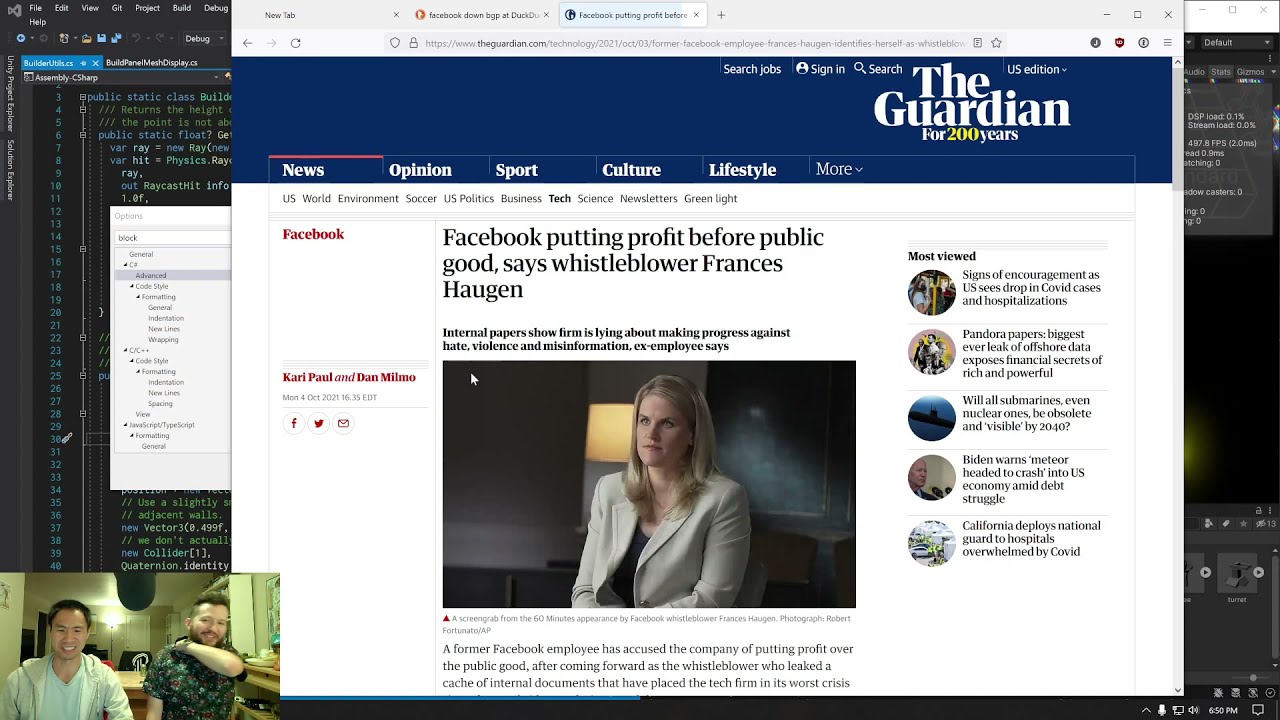Viewport: 1280px width, 720px height.
Task: Switch to facebook down bgp DuckDuckGo tab
Action: point(484,15)
